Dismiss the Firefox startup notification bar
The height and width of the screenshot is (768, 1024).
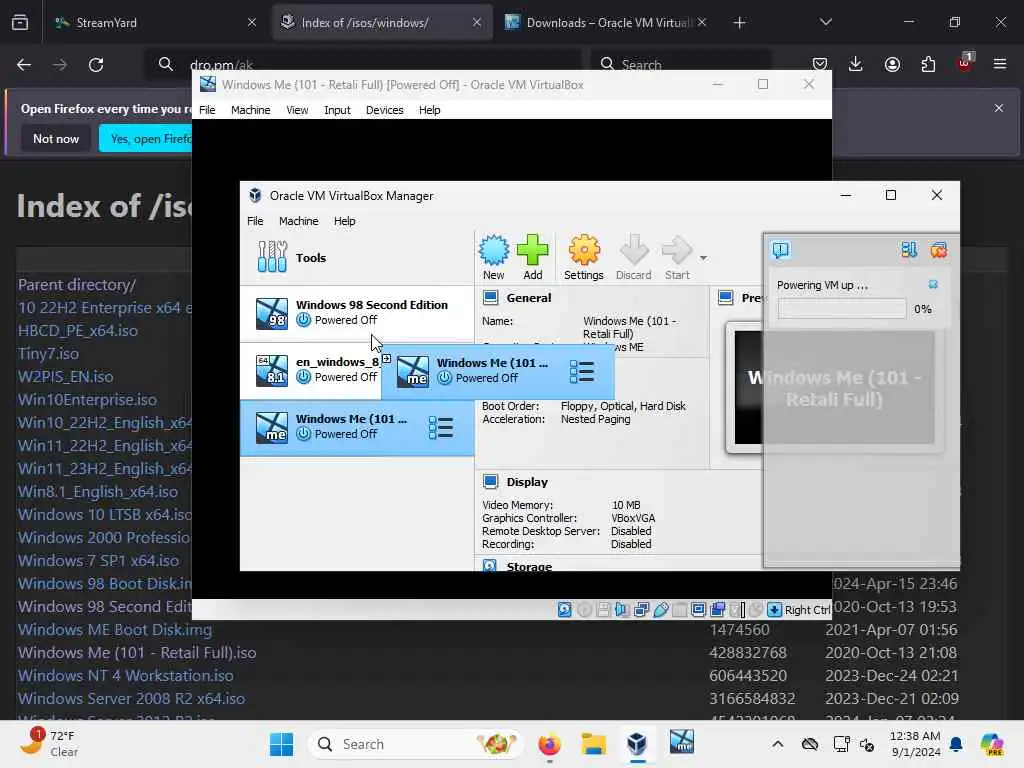click(999, 108)
